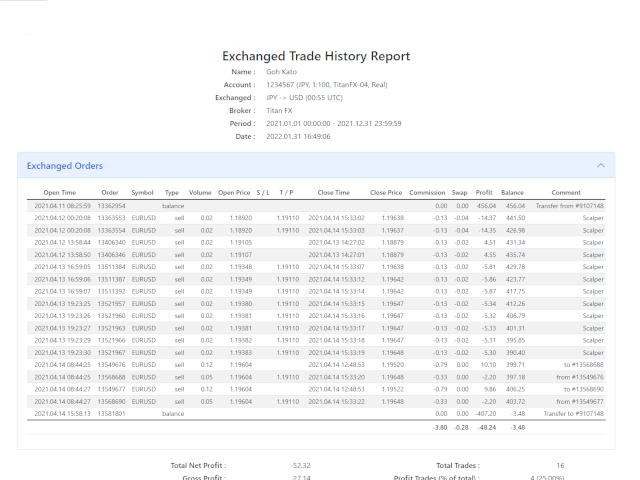Collapse the Exchanged Orders panel chevron
This screenshot has height=480, width=640.
click(600, 165)
